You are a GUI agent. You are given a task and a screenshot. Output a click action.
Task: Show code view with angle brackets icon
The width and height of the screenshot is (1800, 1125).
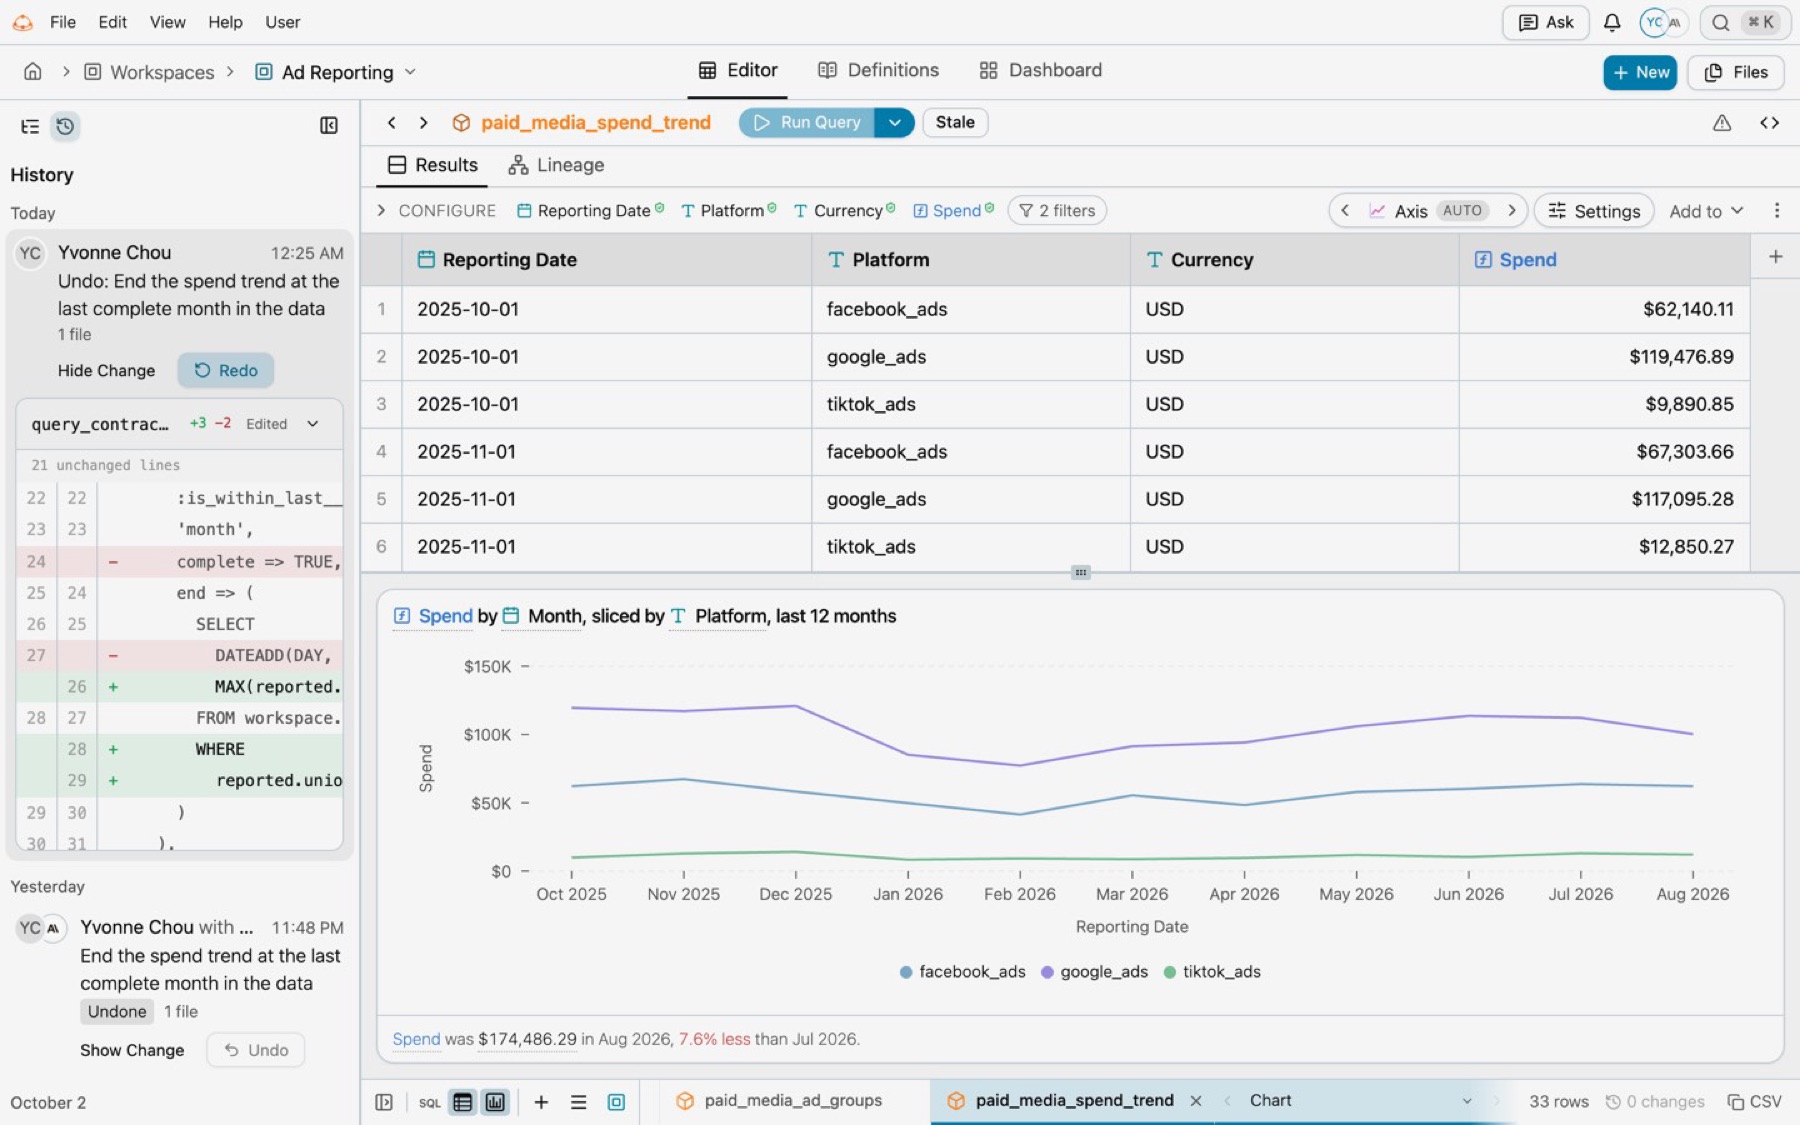1769,122
